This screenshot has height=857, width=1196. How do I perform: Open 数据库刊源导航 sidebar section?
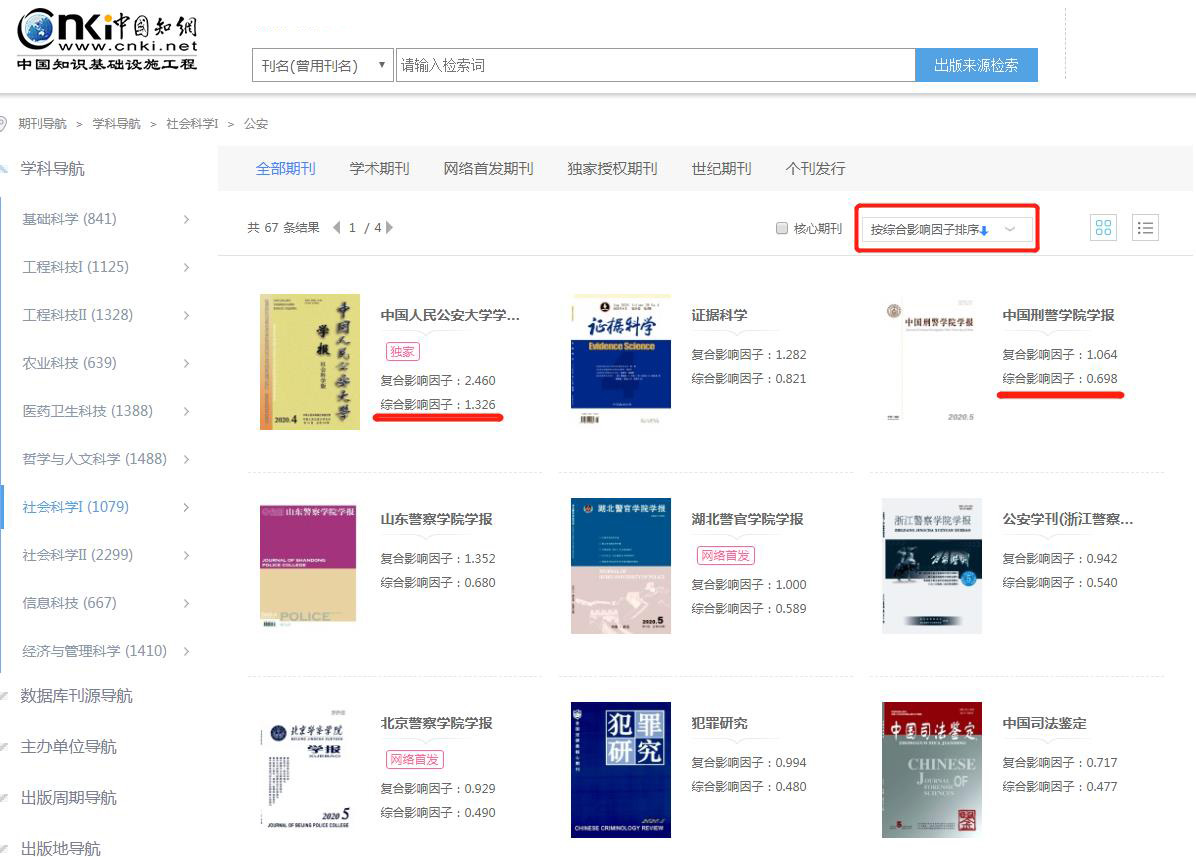coord(76,695)
